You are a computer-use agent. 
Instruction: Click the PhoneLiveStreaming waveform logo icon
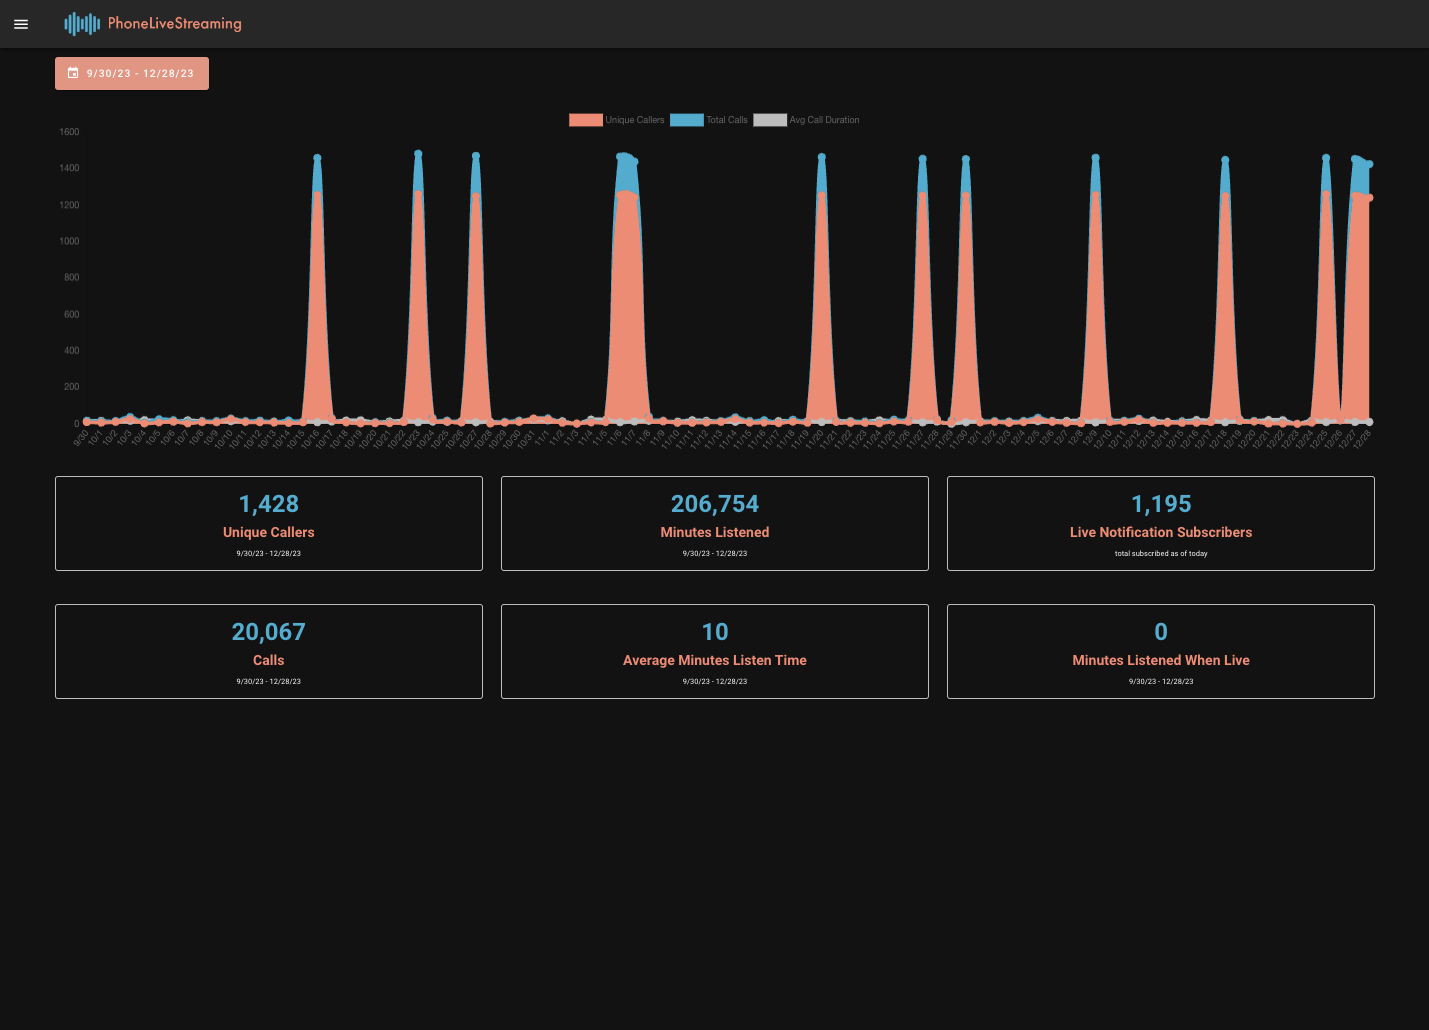tap(82, 24)
